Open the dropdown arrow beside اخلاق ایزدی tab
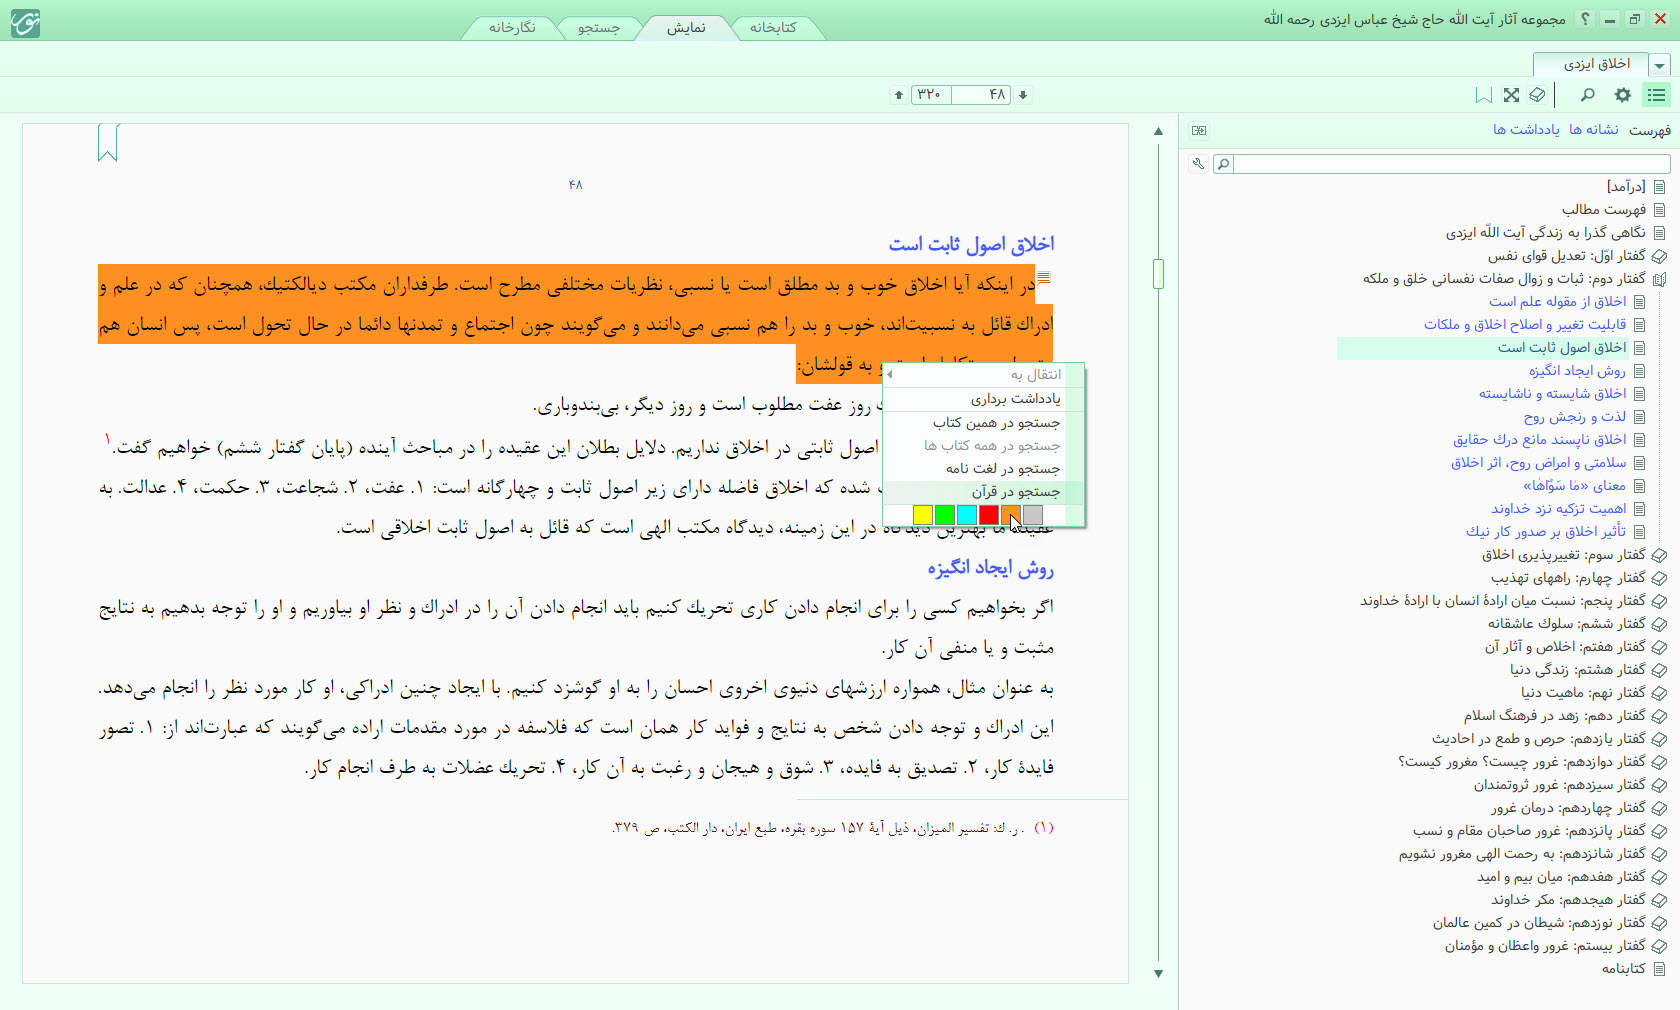The width and height of the screenshot is (1680, 1010). [x=1660, y=65]
